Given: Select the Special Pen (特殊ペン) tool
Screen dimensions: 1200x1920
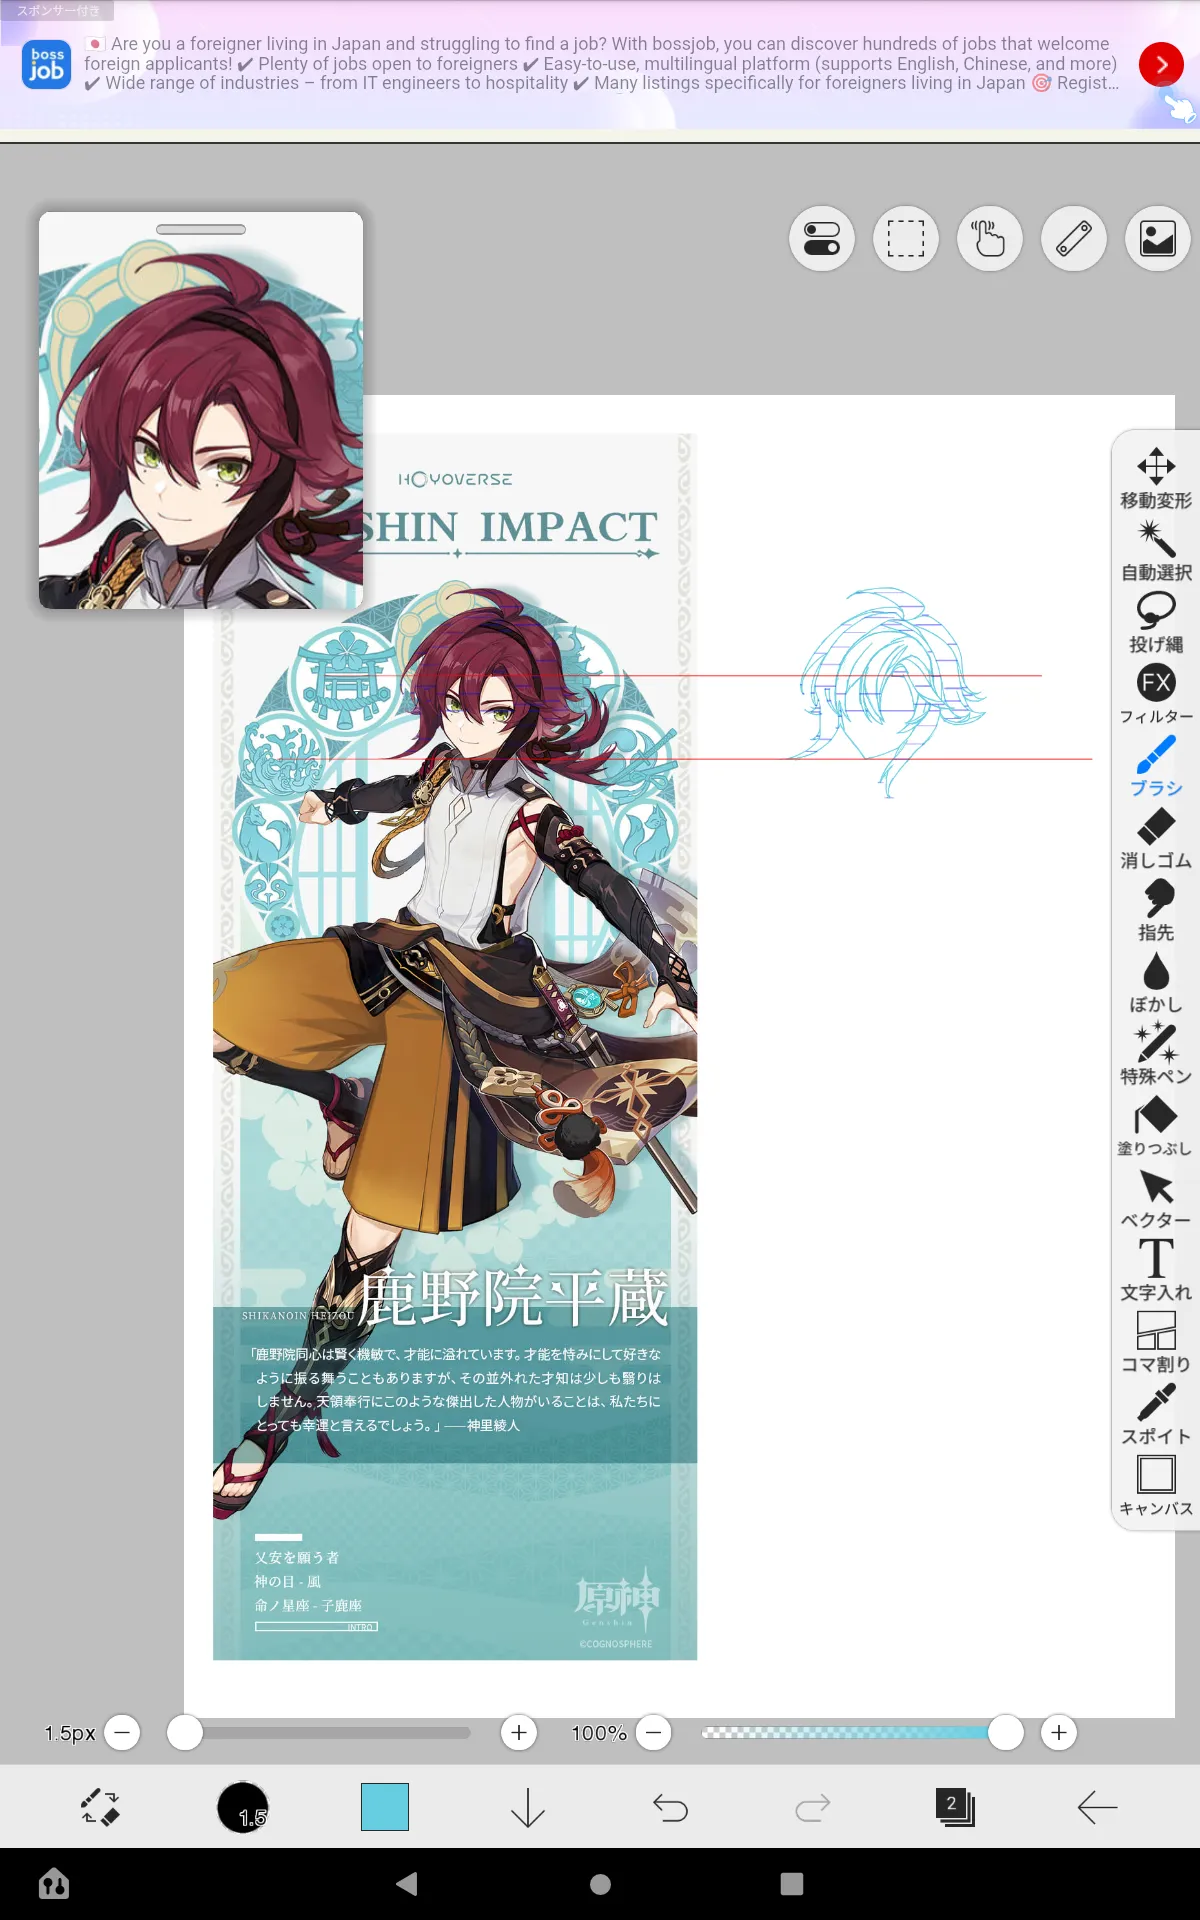Looking at the screenshot, I should [1156, 1055].
